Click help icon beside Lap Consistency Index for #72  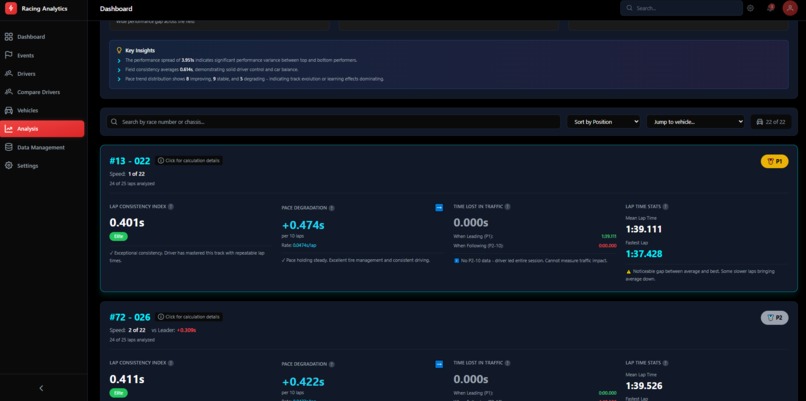[x=171, y=363]
